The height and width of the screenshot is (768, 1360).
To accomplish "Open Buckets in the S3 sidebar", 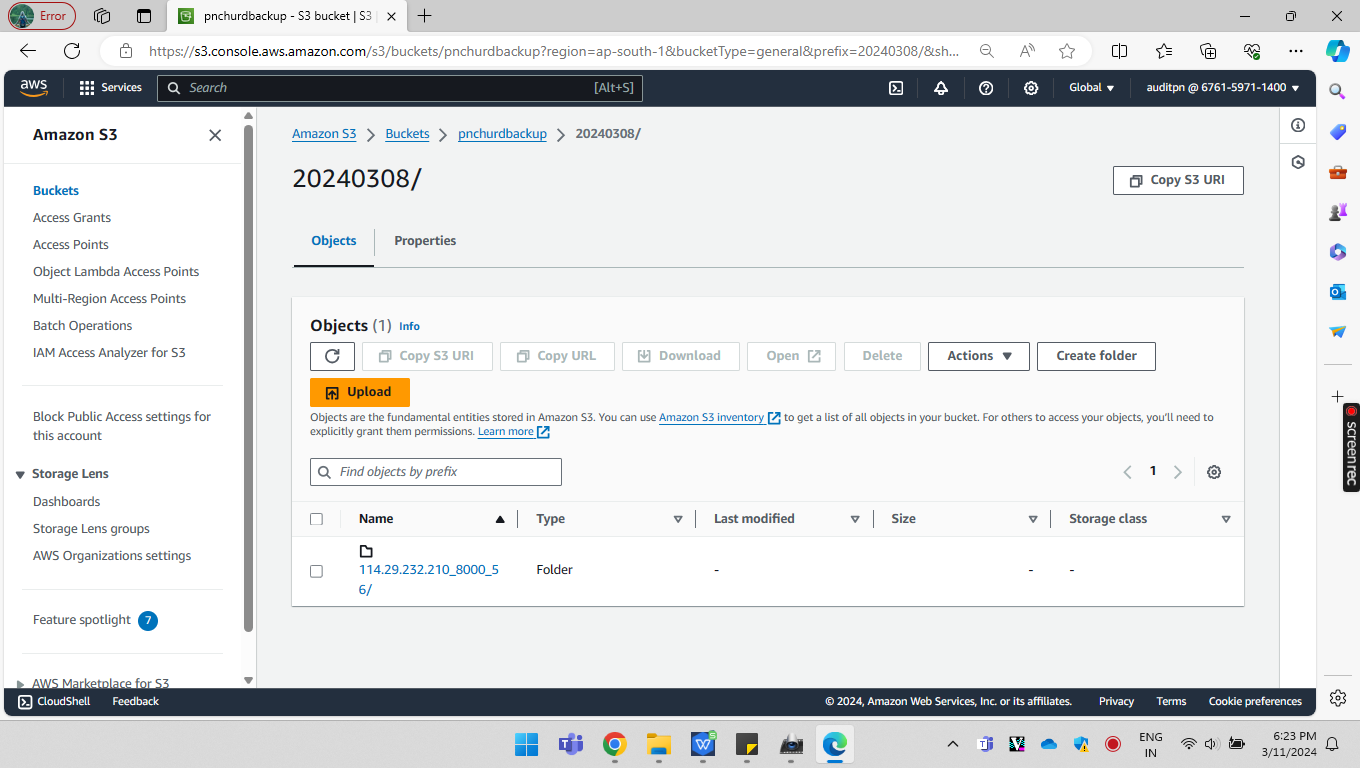I will [x=56, y=191].
